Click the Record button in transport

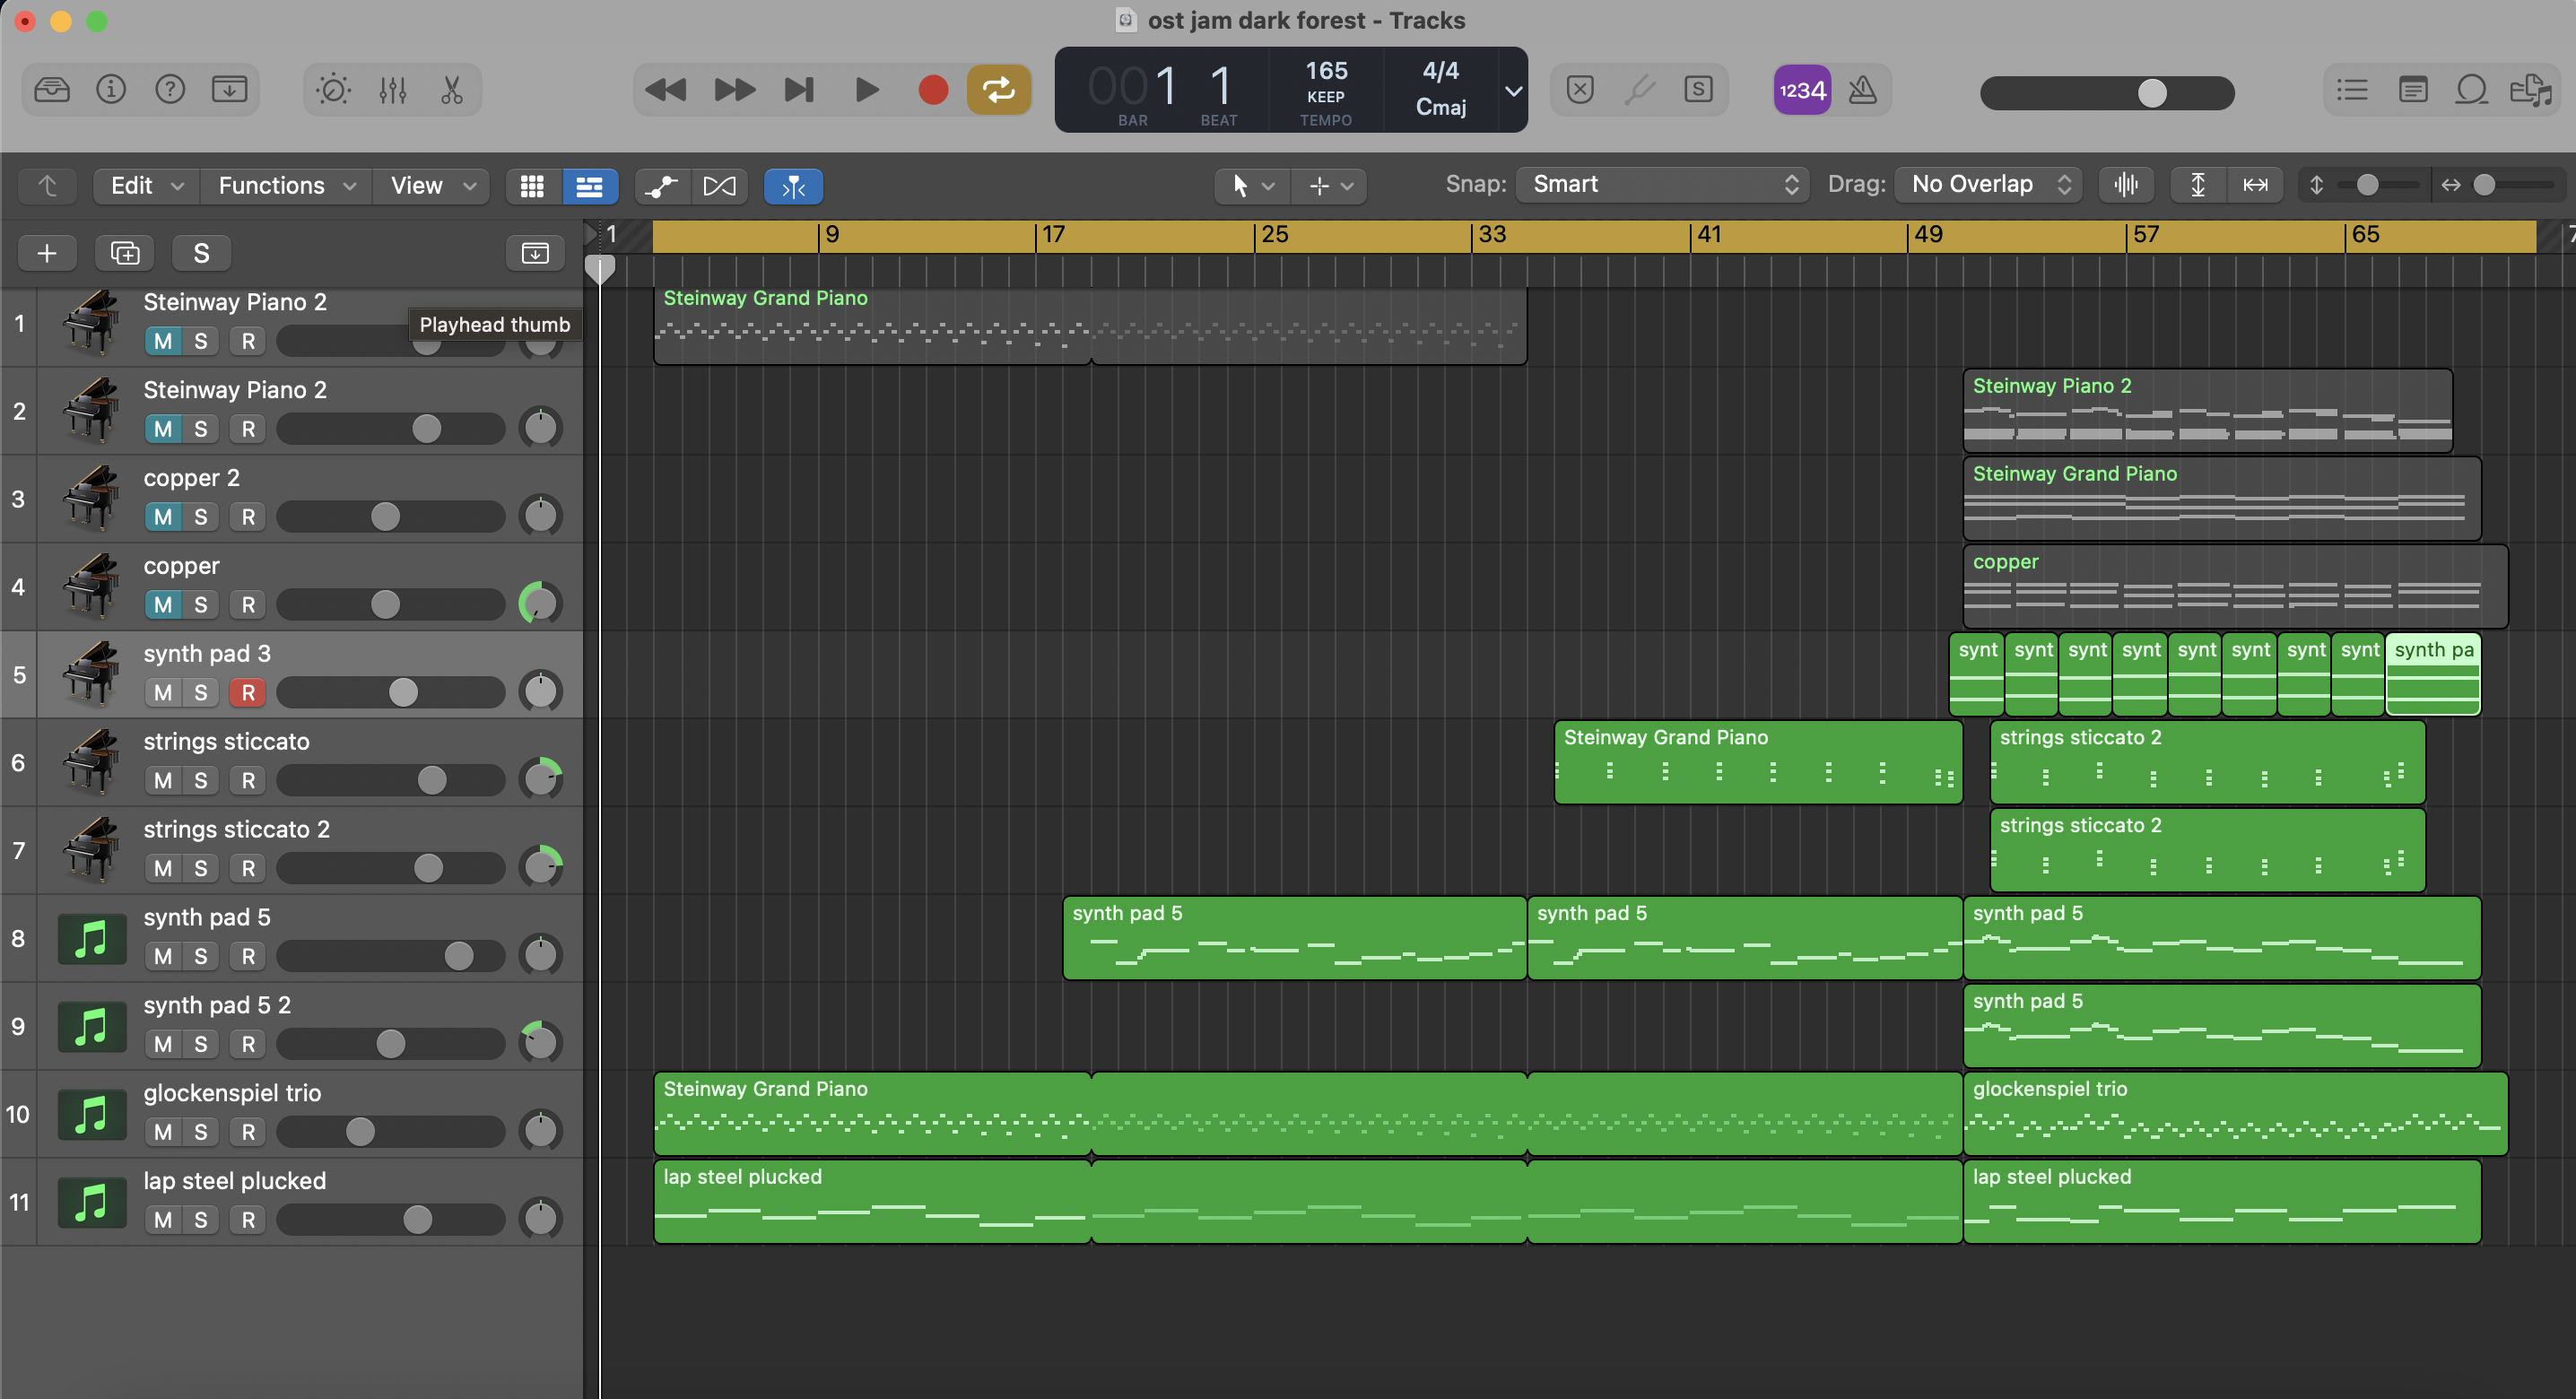[x=932, y=90]
